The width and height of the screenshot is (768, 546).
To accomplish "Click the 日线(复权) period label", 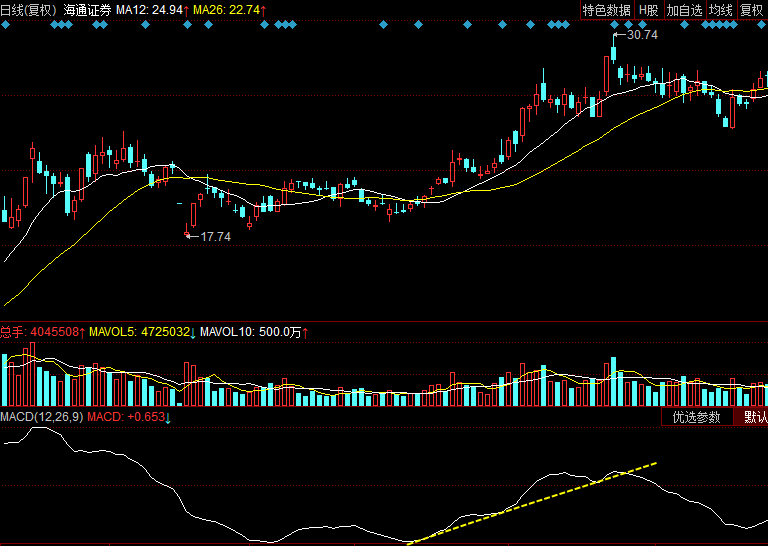I will coord(28,10).
